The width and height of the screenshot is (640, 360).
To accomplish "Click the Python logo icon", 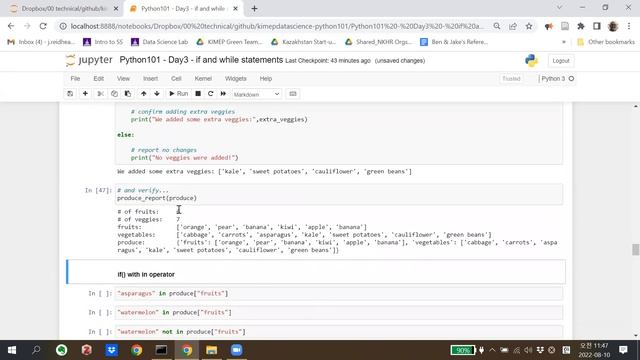I will 531,60.
